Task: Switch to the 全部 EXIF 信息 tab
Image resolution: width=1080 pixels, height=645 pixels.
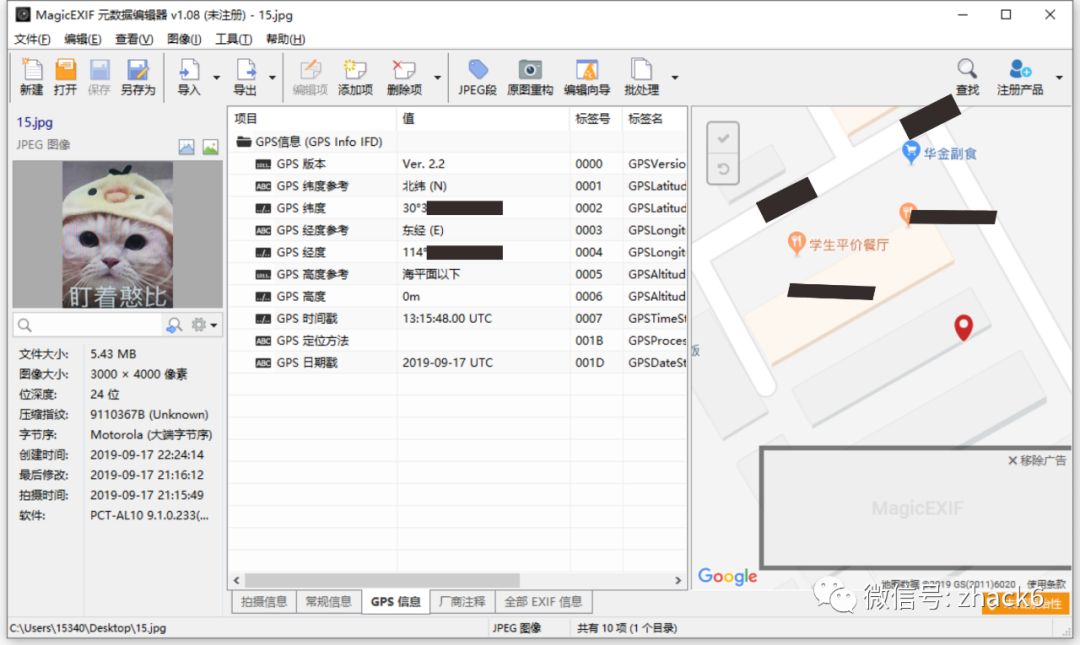Action: click(543, 602)
